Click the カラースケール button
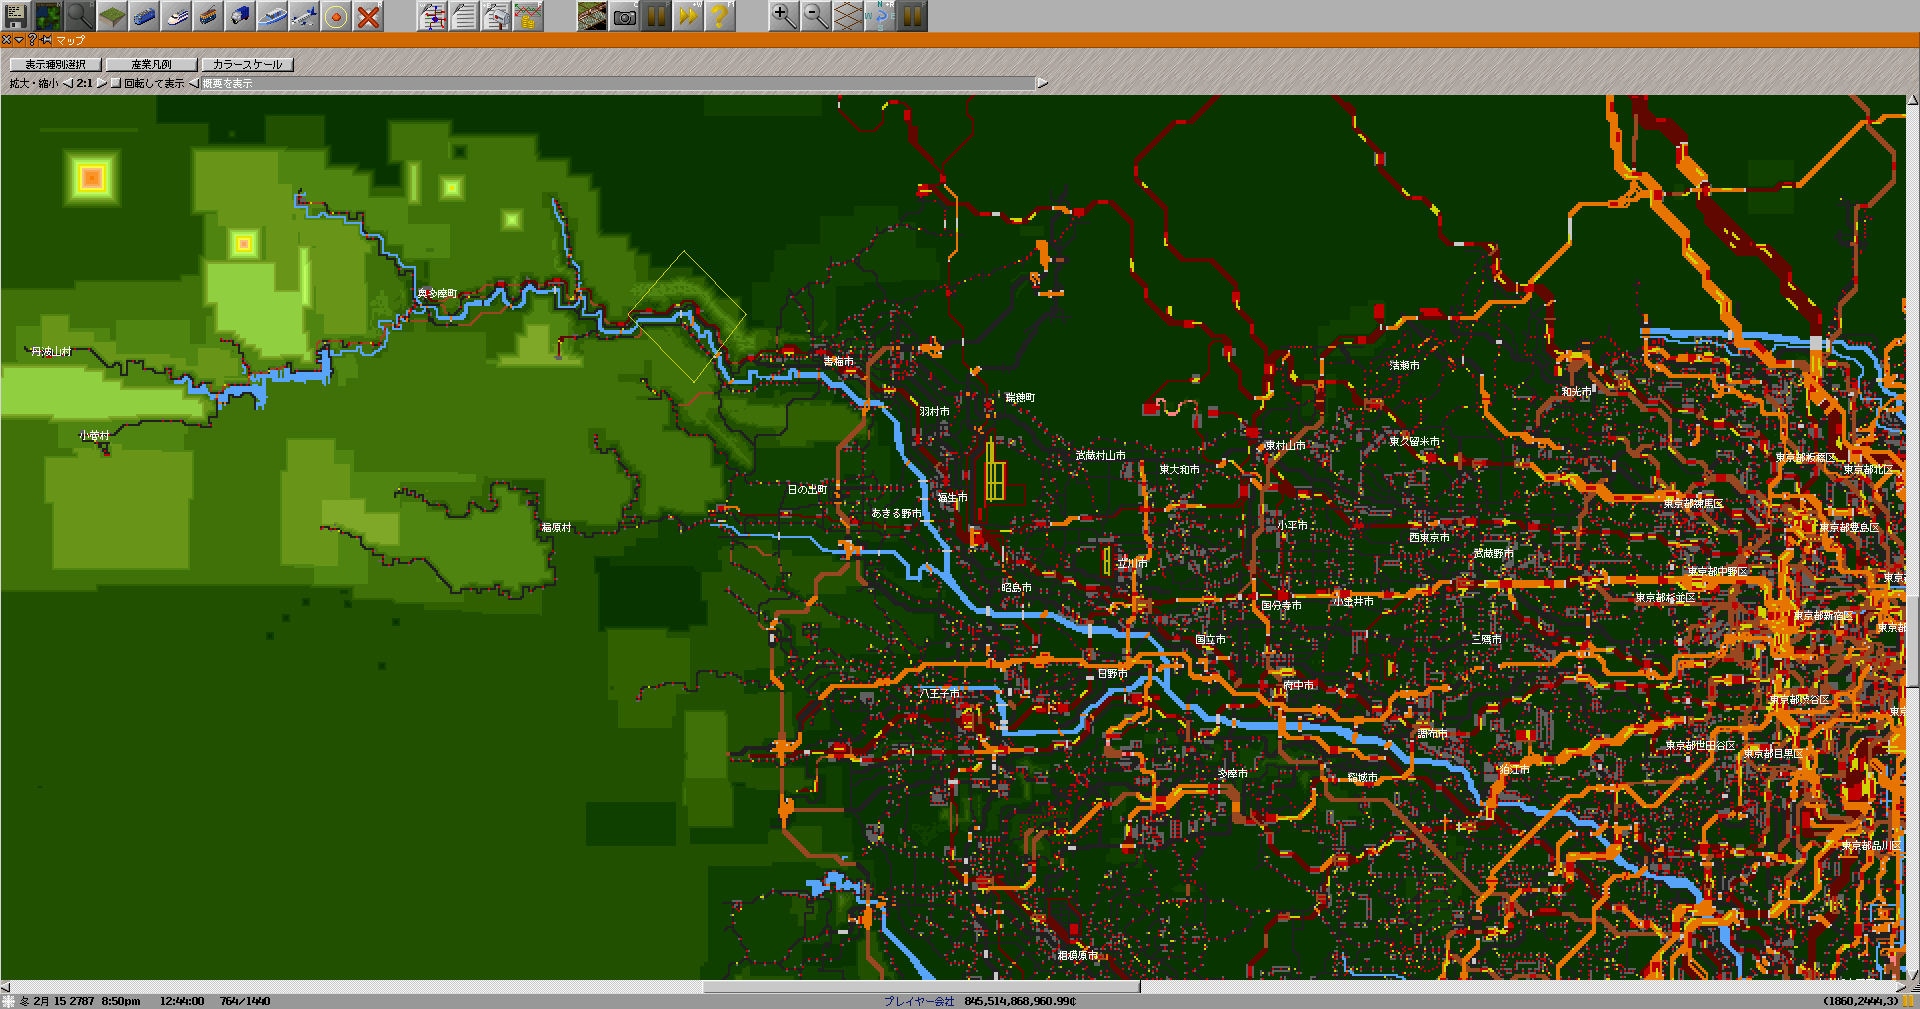The height and width of the screenshot is (1009, 1920). pyautogui.click(x=247, y=64)
